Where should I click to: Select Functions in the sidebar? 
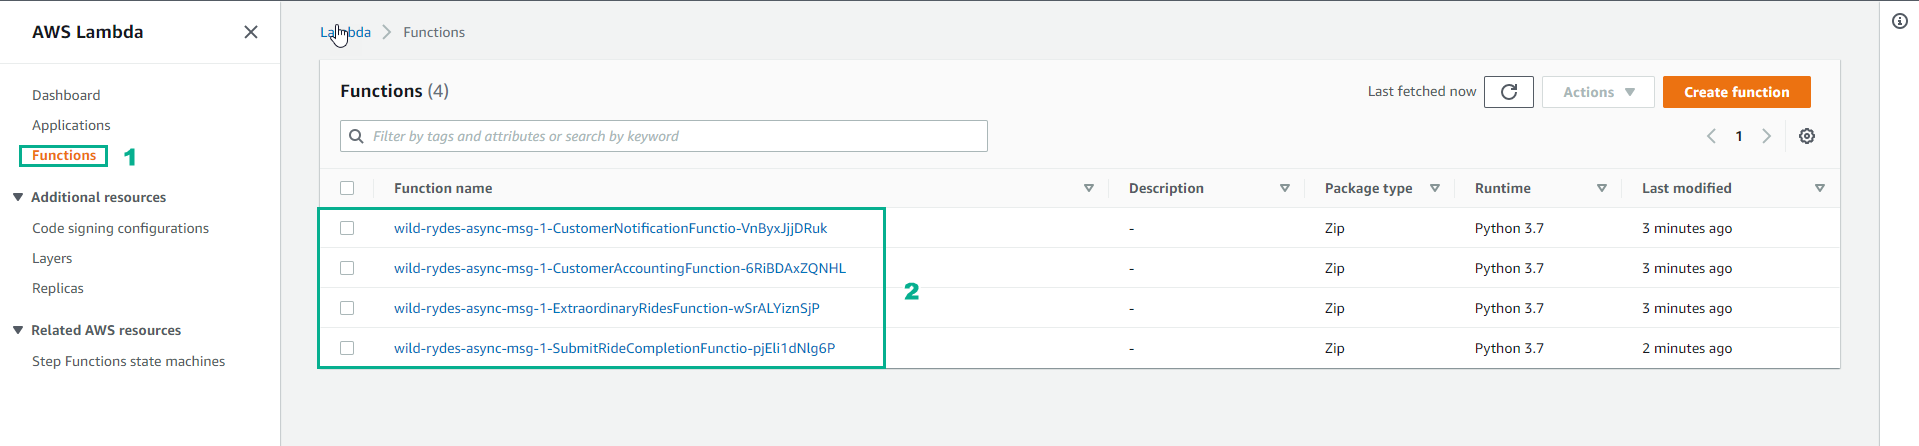(64, 155)
